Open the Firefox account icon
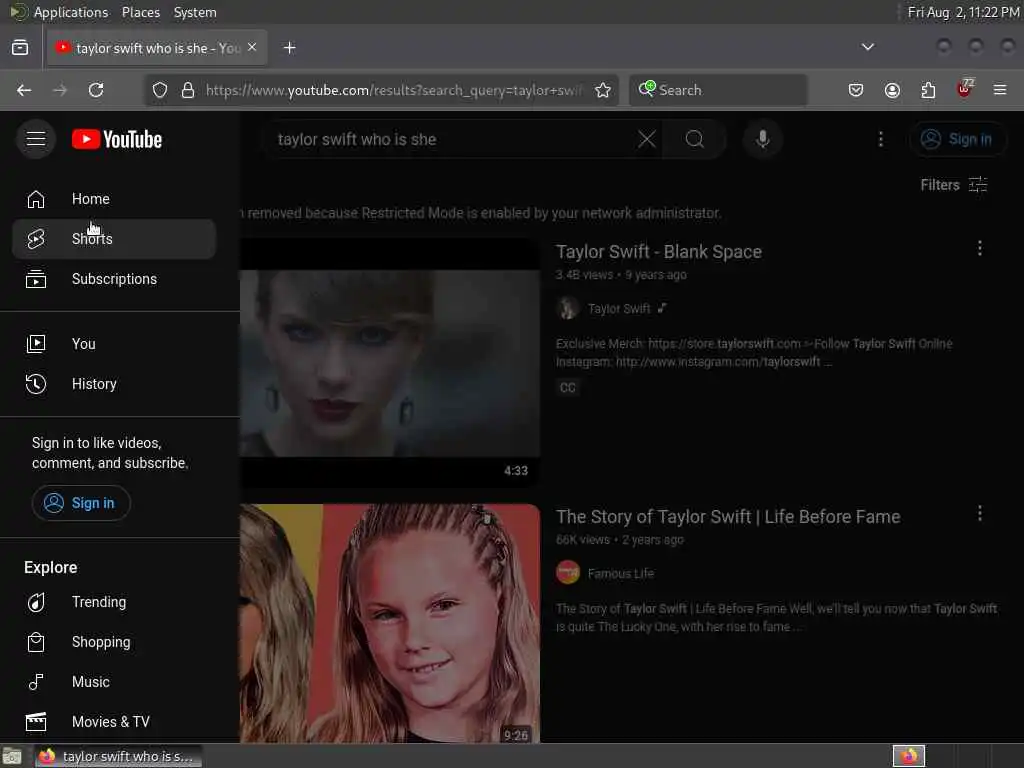This screenshot has height=768, width=1024. tap(892, 90)
